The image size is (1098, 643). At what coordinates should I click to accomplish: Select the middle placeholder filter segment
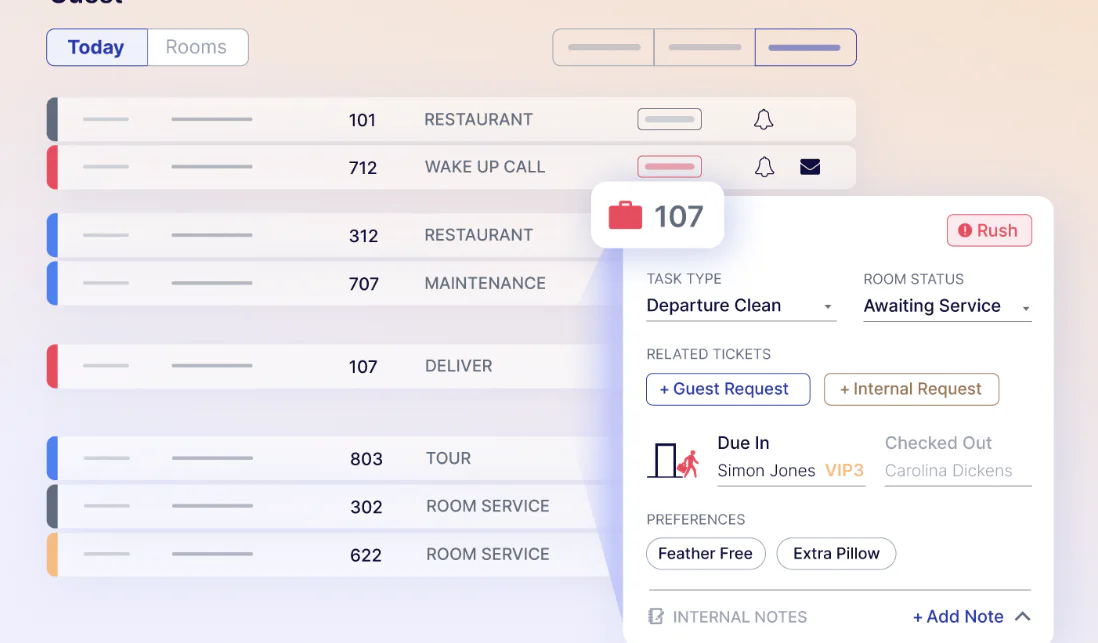tap(704, 48)
